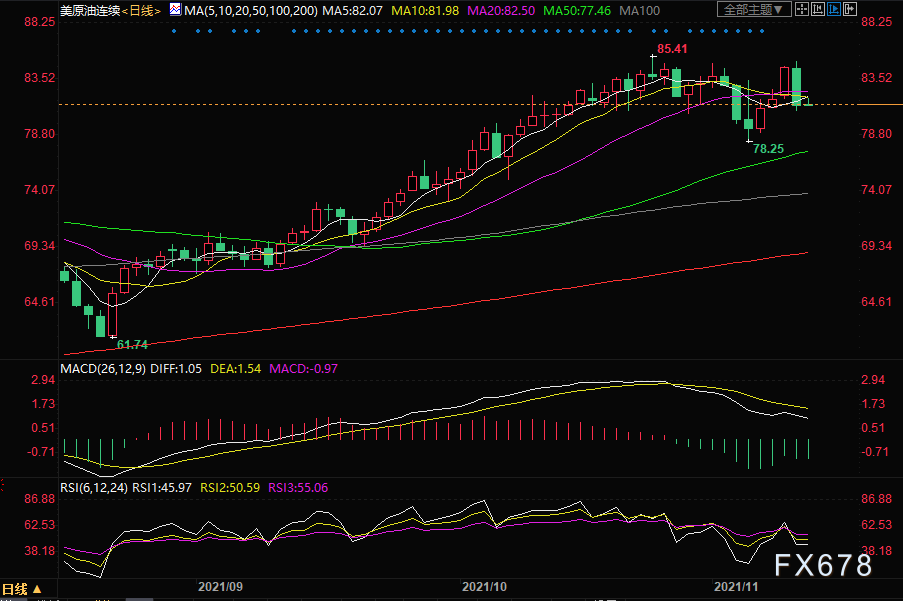
Task: Click the RSI3:55.06 value
Action: 298,488
